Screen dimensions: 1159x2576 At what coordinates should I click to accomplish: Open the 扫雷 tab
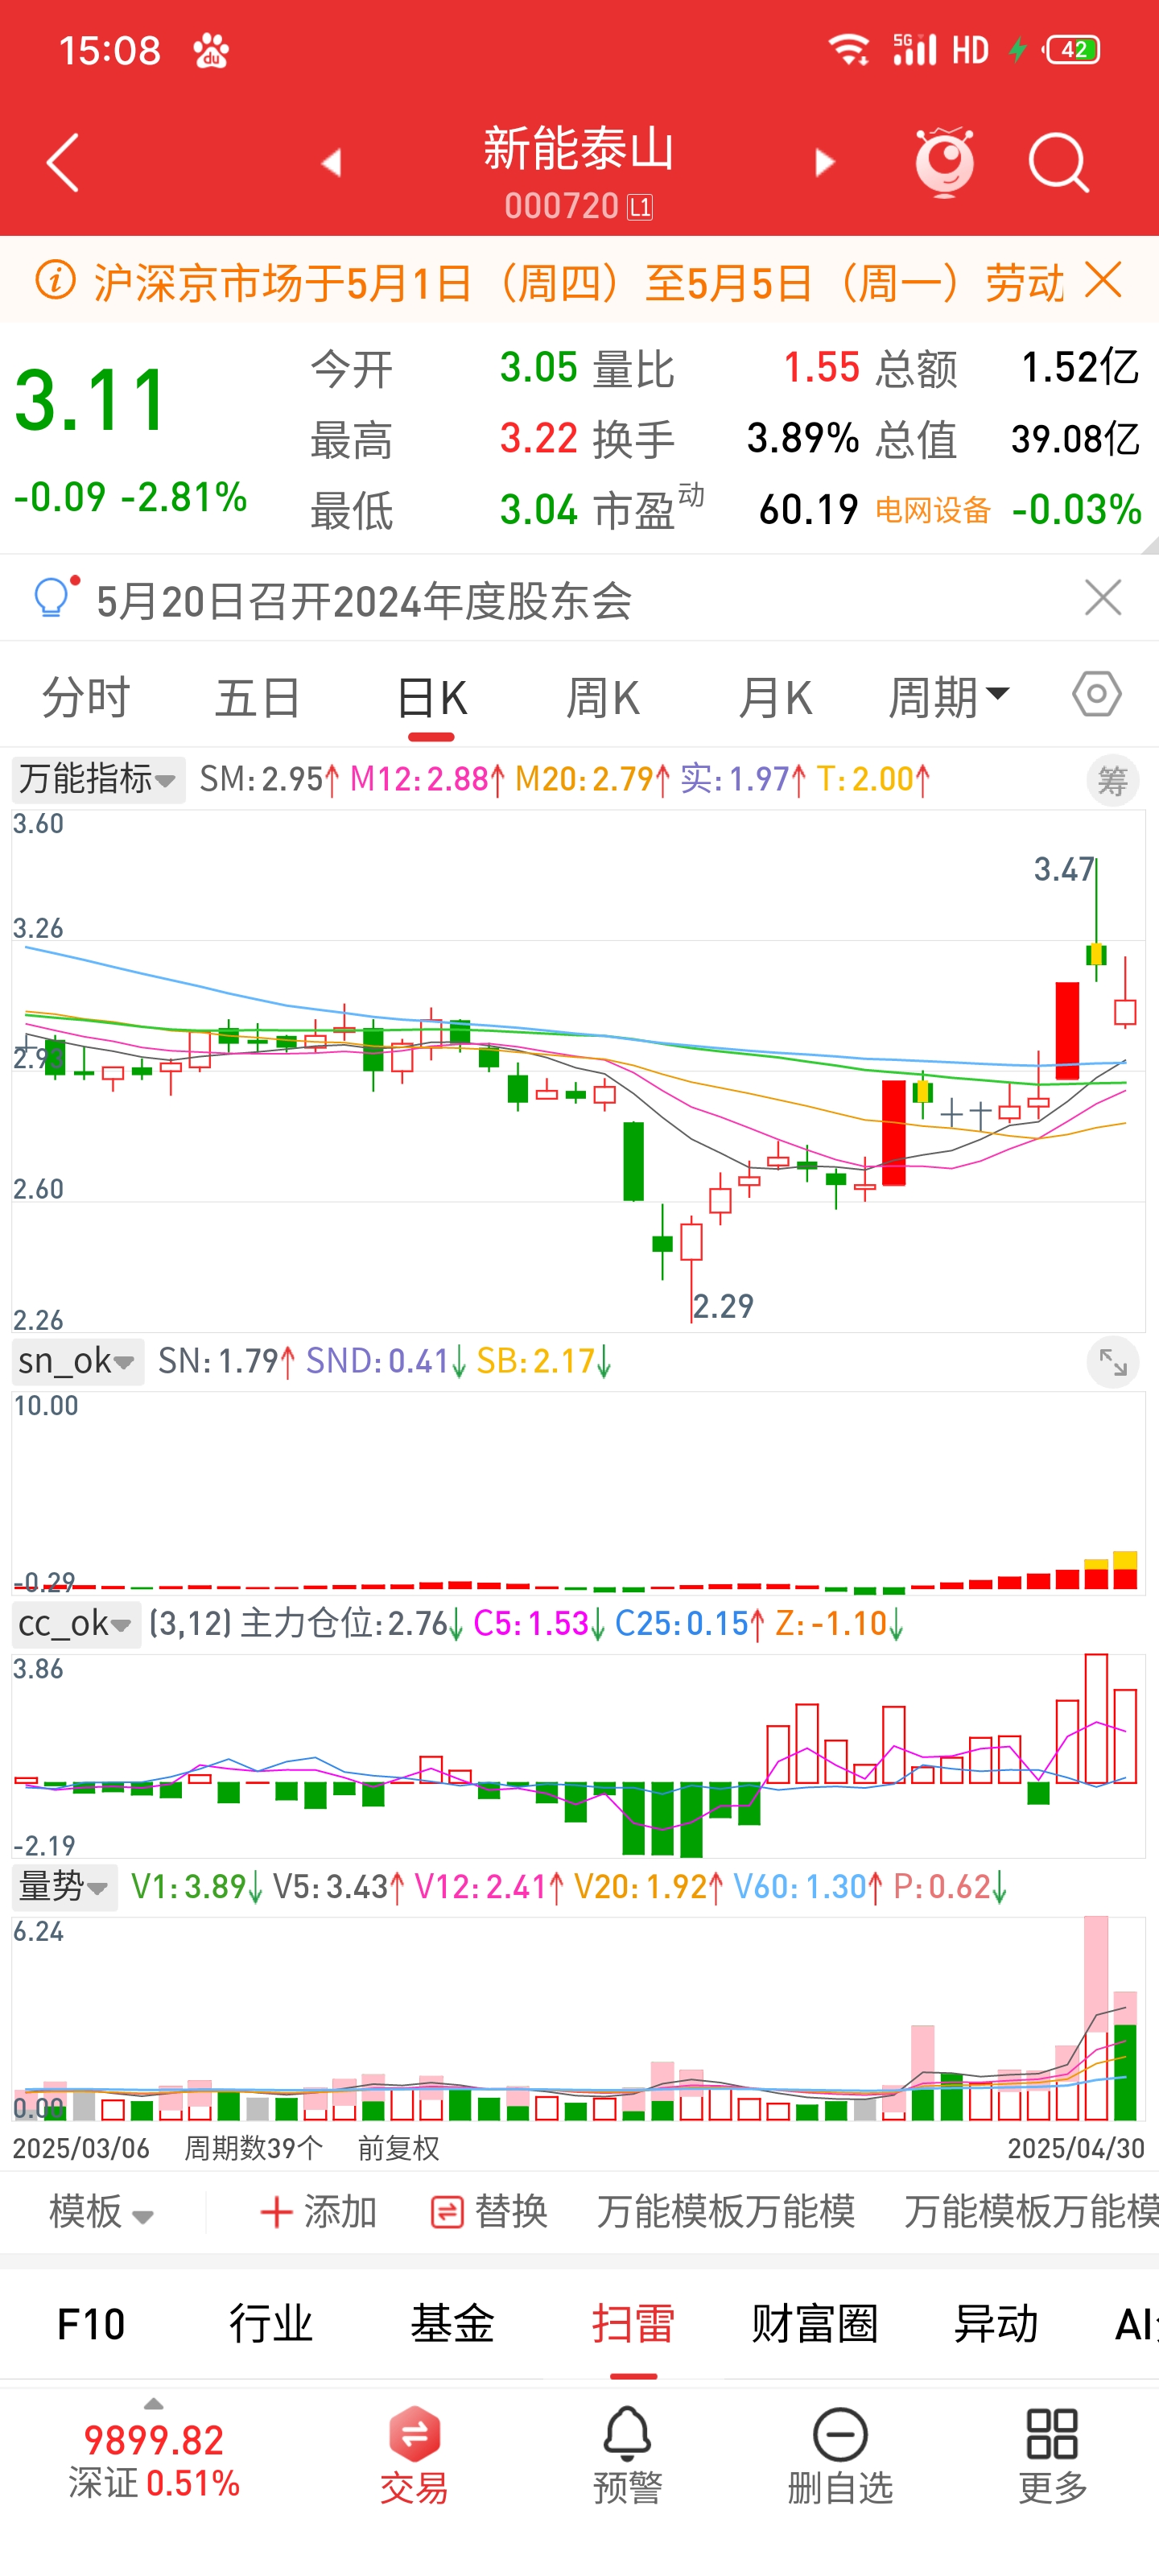click(x=633, y=2324)
